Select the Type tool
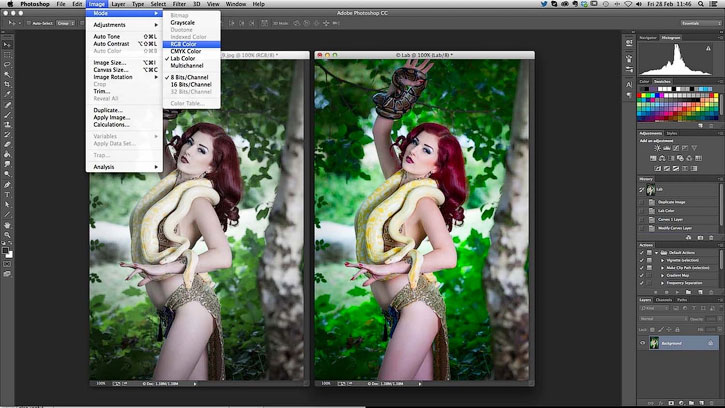This screenshot has width=725, height=408. click(x=7, y=195)
